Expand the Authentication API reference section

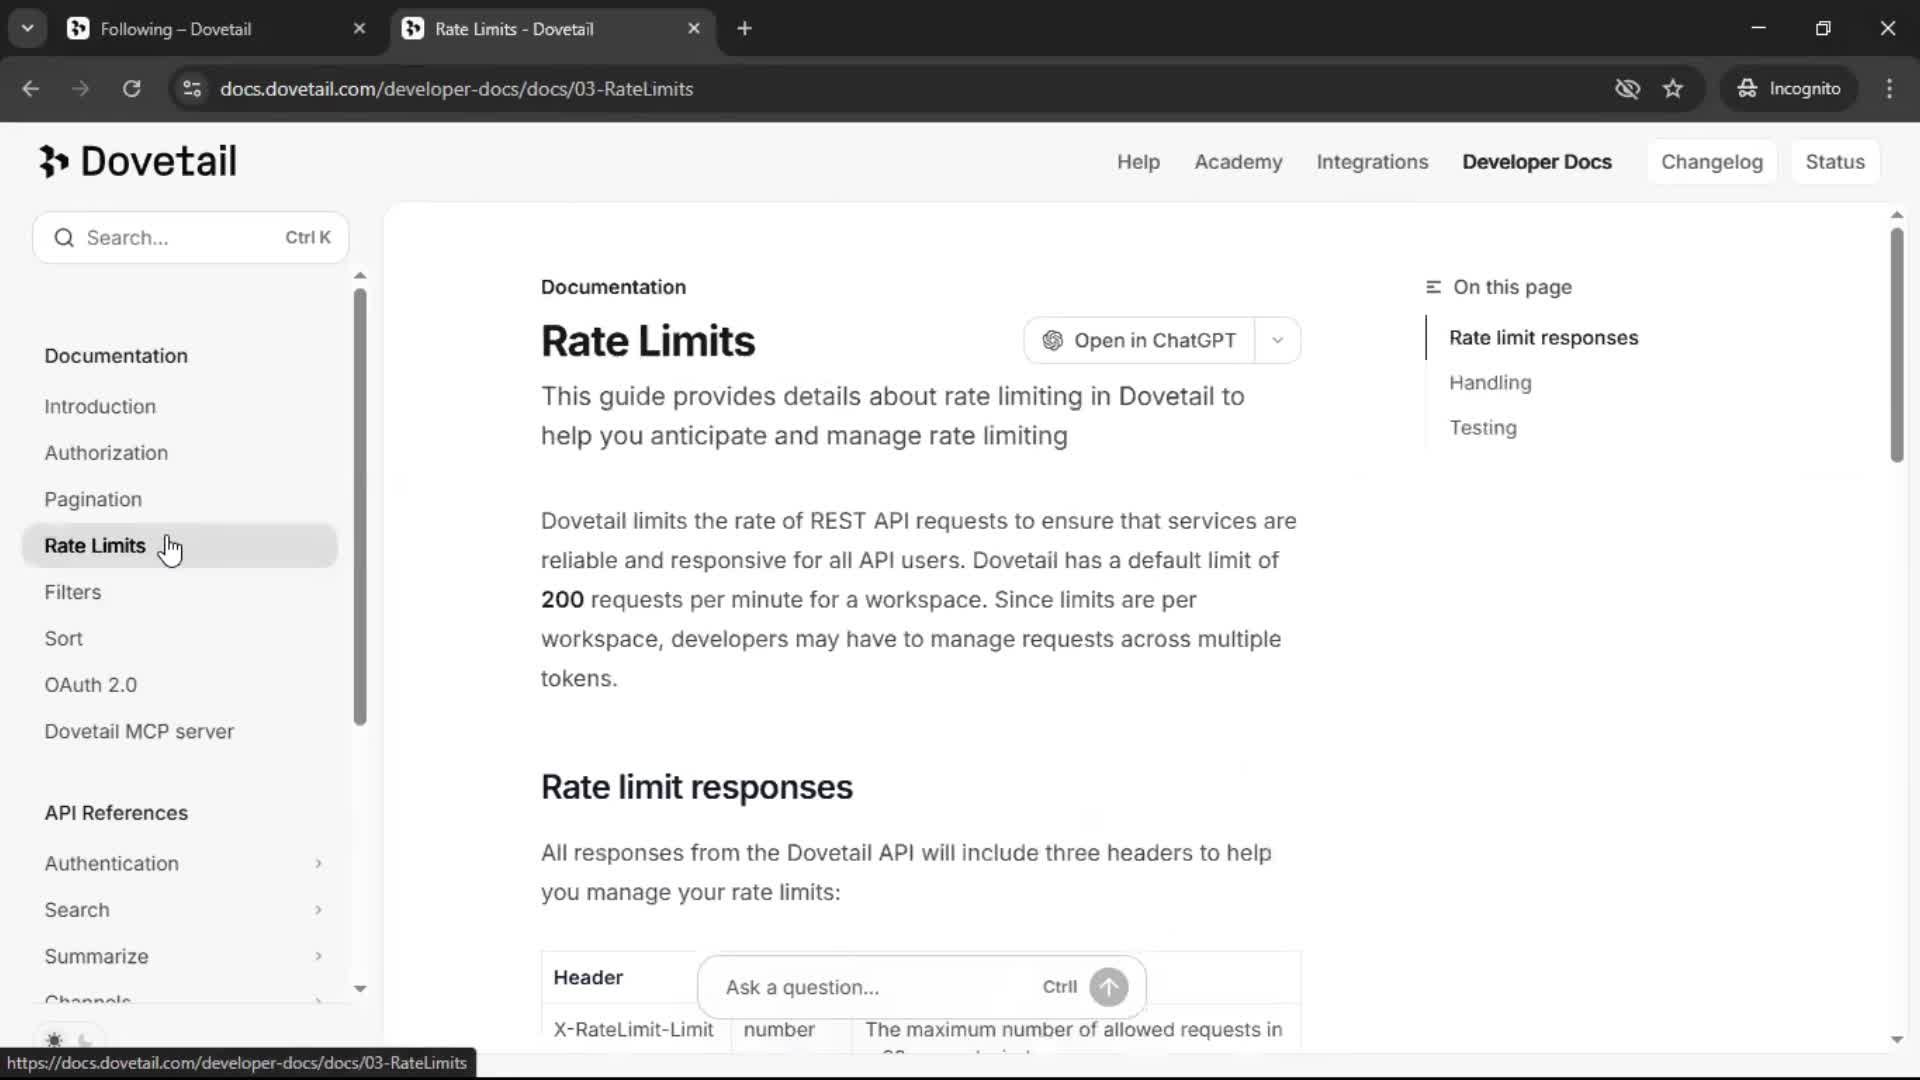tap(318, 863)
